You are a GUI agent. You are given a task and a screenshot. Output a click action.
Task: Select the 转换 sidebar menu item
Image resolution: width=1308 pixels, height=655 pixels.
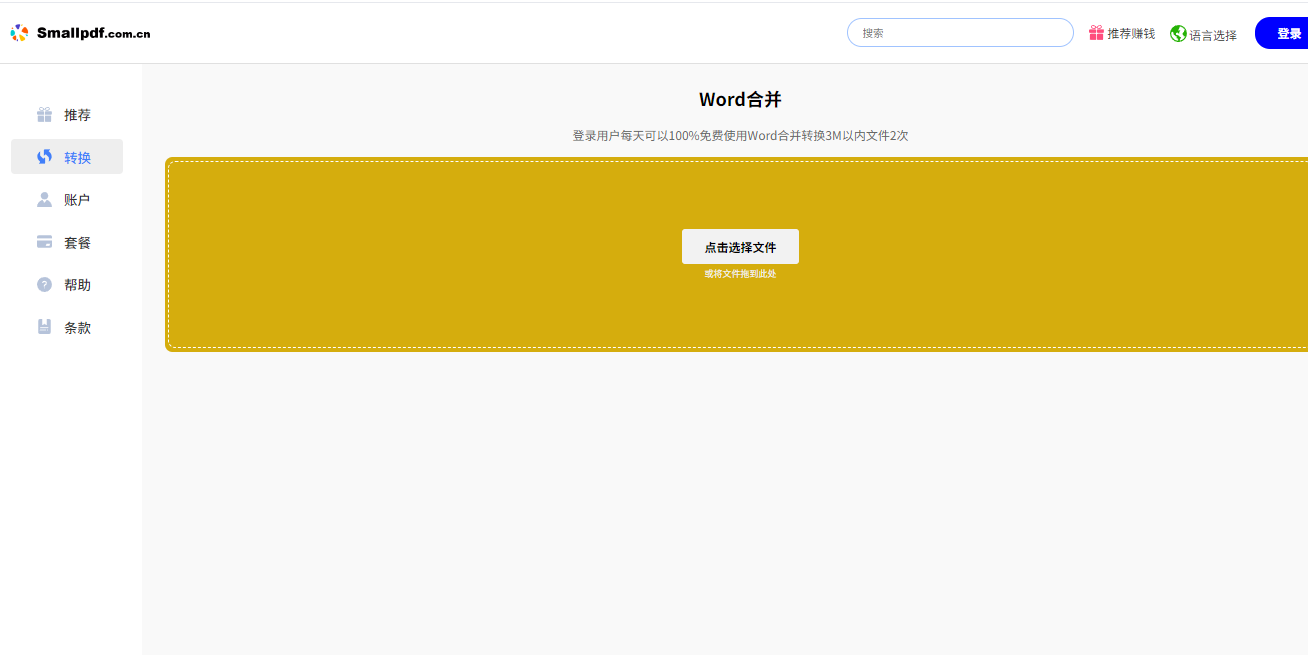[x=77, y=158]
